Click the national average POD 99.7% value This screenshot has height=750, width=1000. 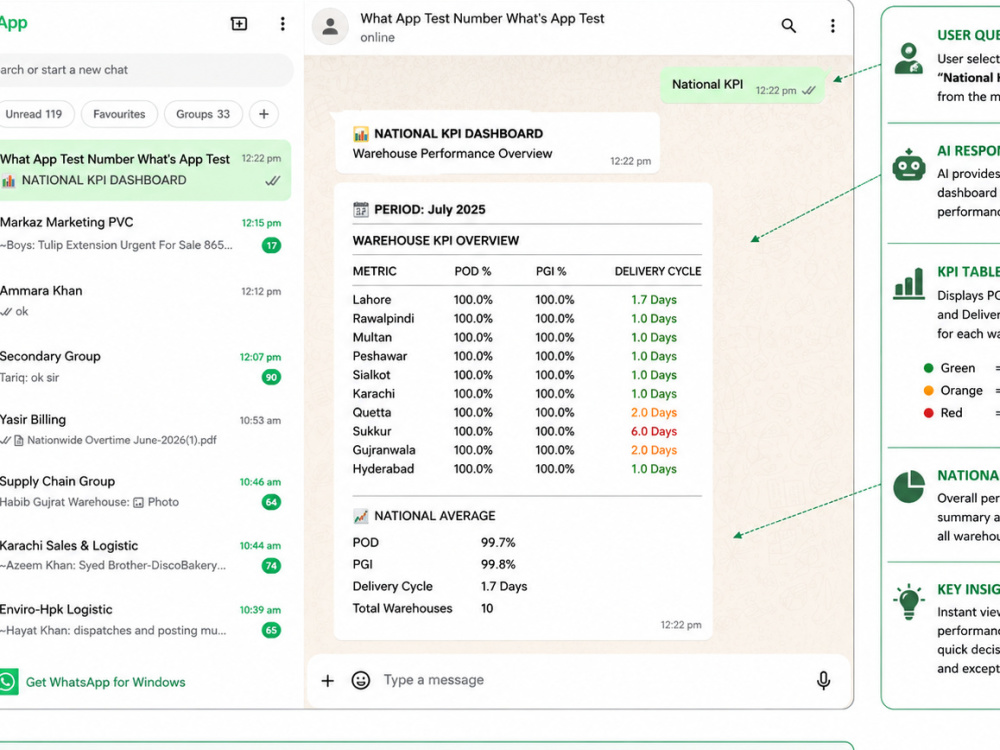(x=498, y=543)
